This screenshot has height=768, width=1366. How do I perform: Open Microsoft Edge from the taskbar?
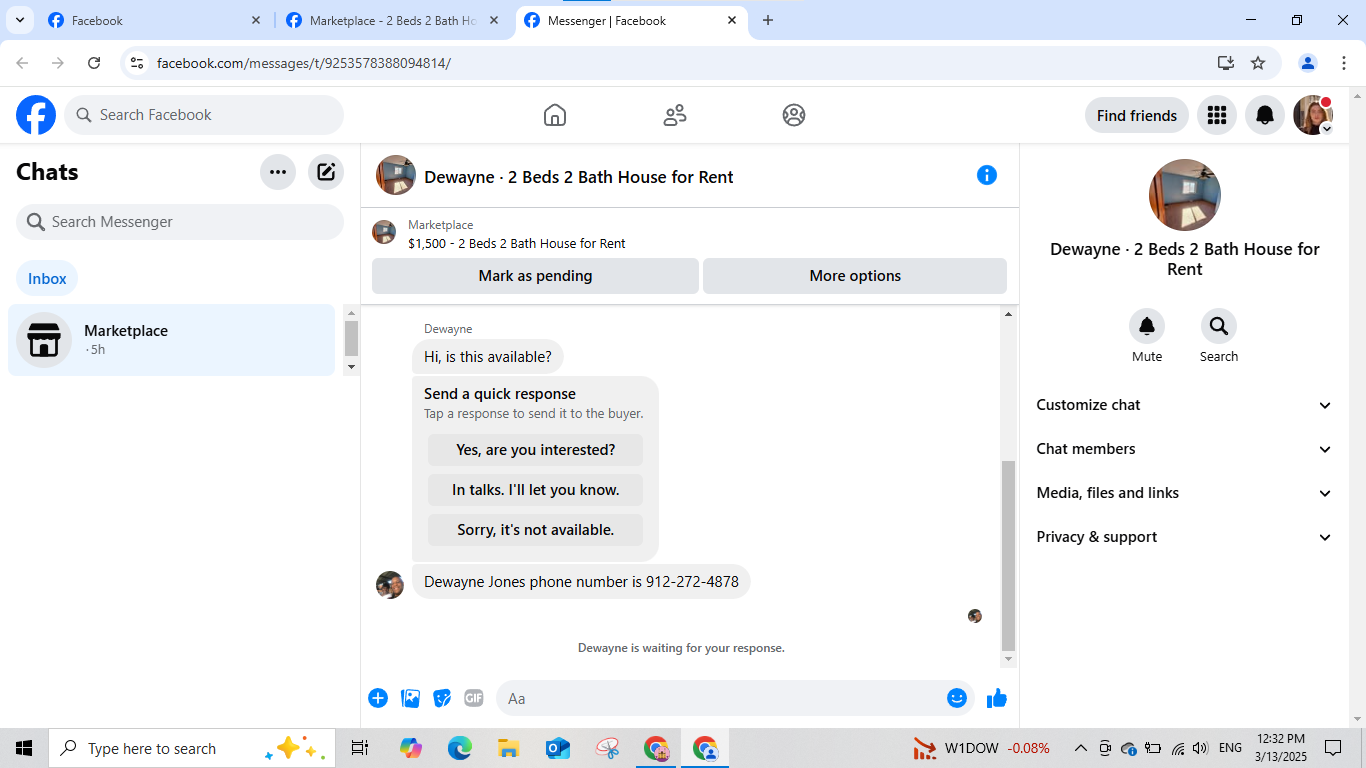click(459, 748)
